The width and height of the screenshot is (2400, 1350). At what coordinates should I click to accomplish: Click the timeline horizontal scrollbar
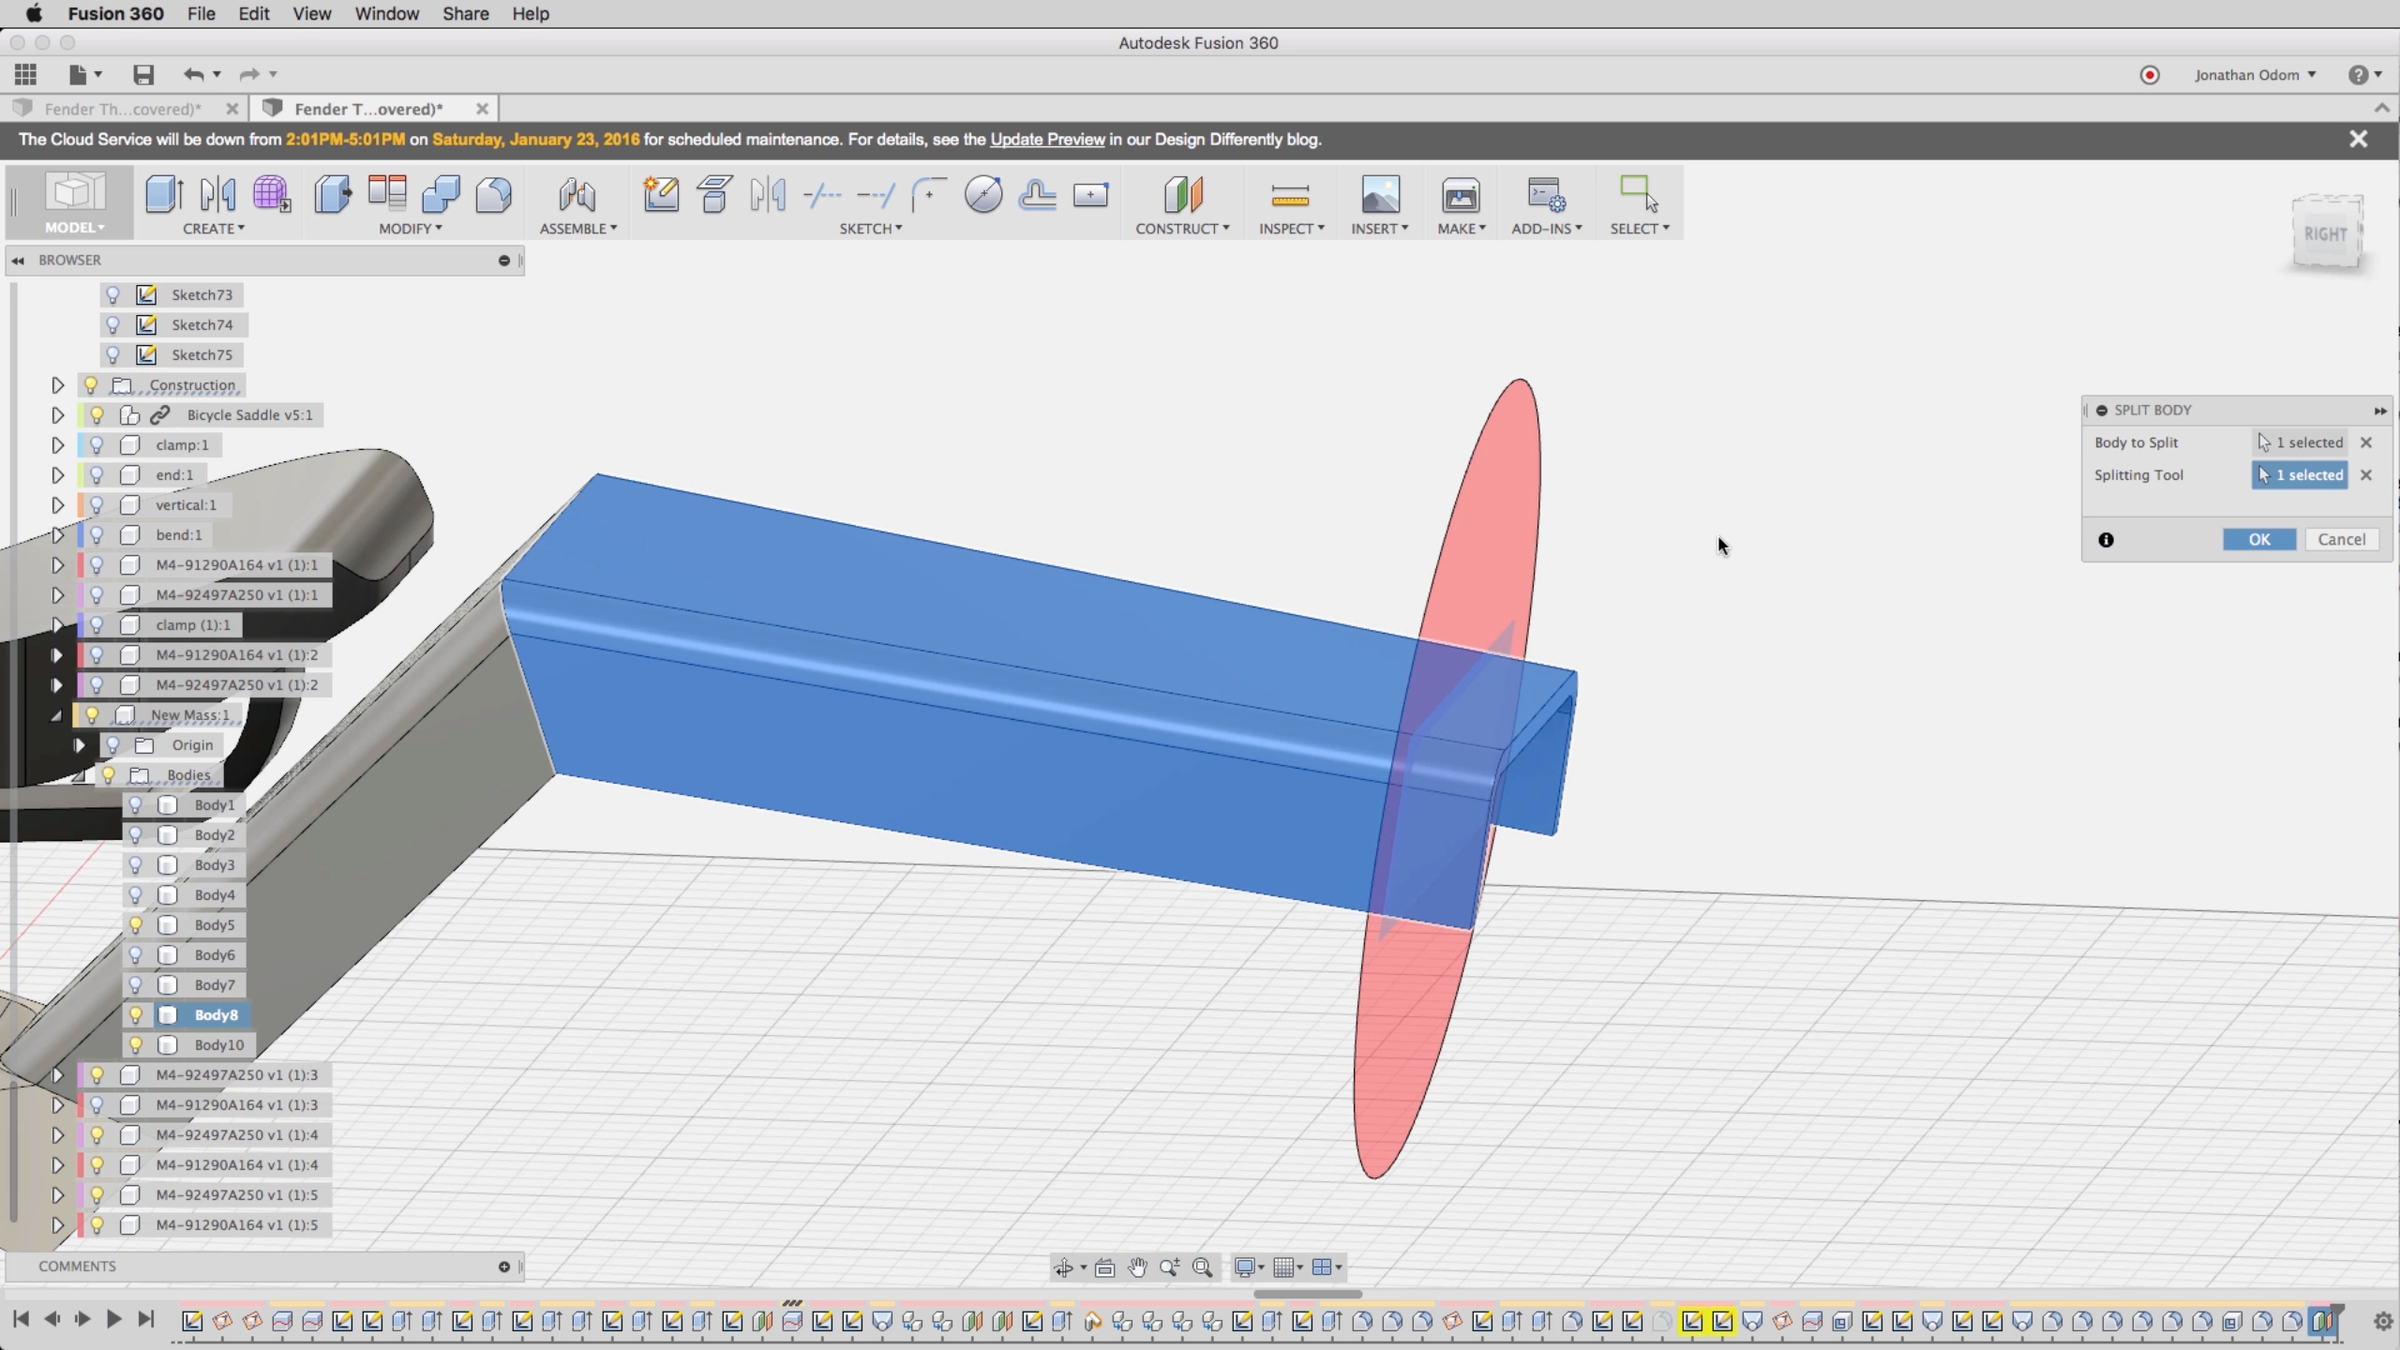1307,1294
